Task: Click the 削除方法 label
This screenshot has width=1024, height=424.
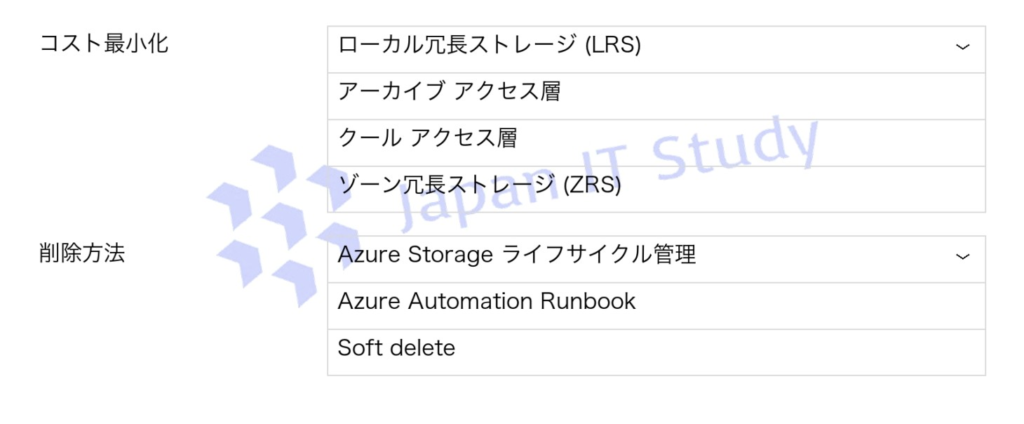Action: 81,253
